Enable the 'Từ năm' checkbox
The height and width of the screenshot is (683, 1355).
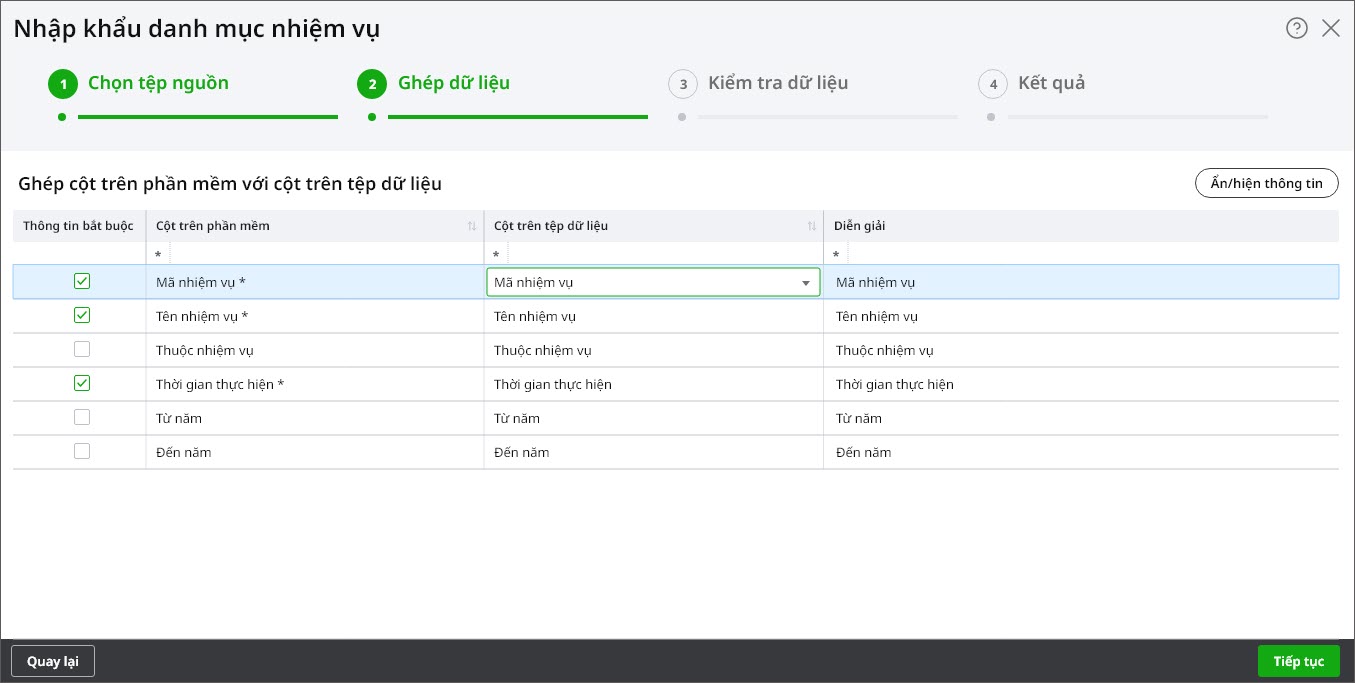click(82, 418)
